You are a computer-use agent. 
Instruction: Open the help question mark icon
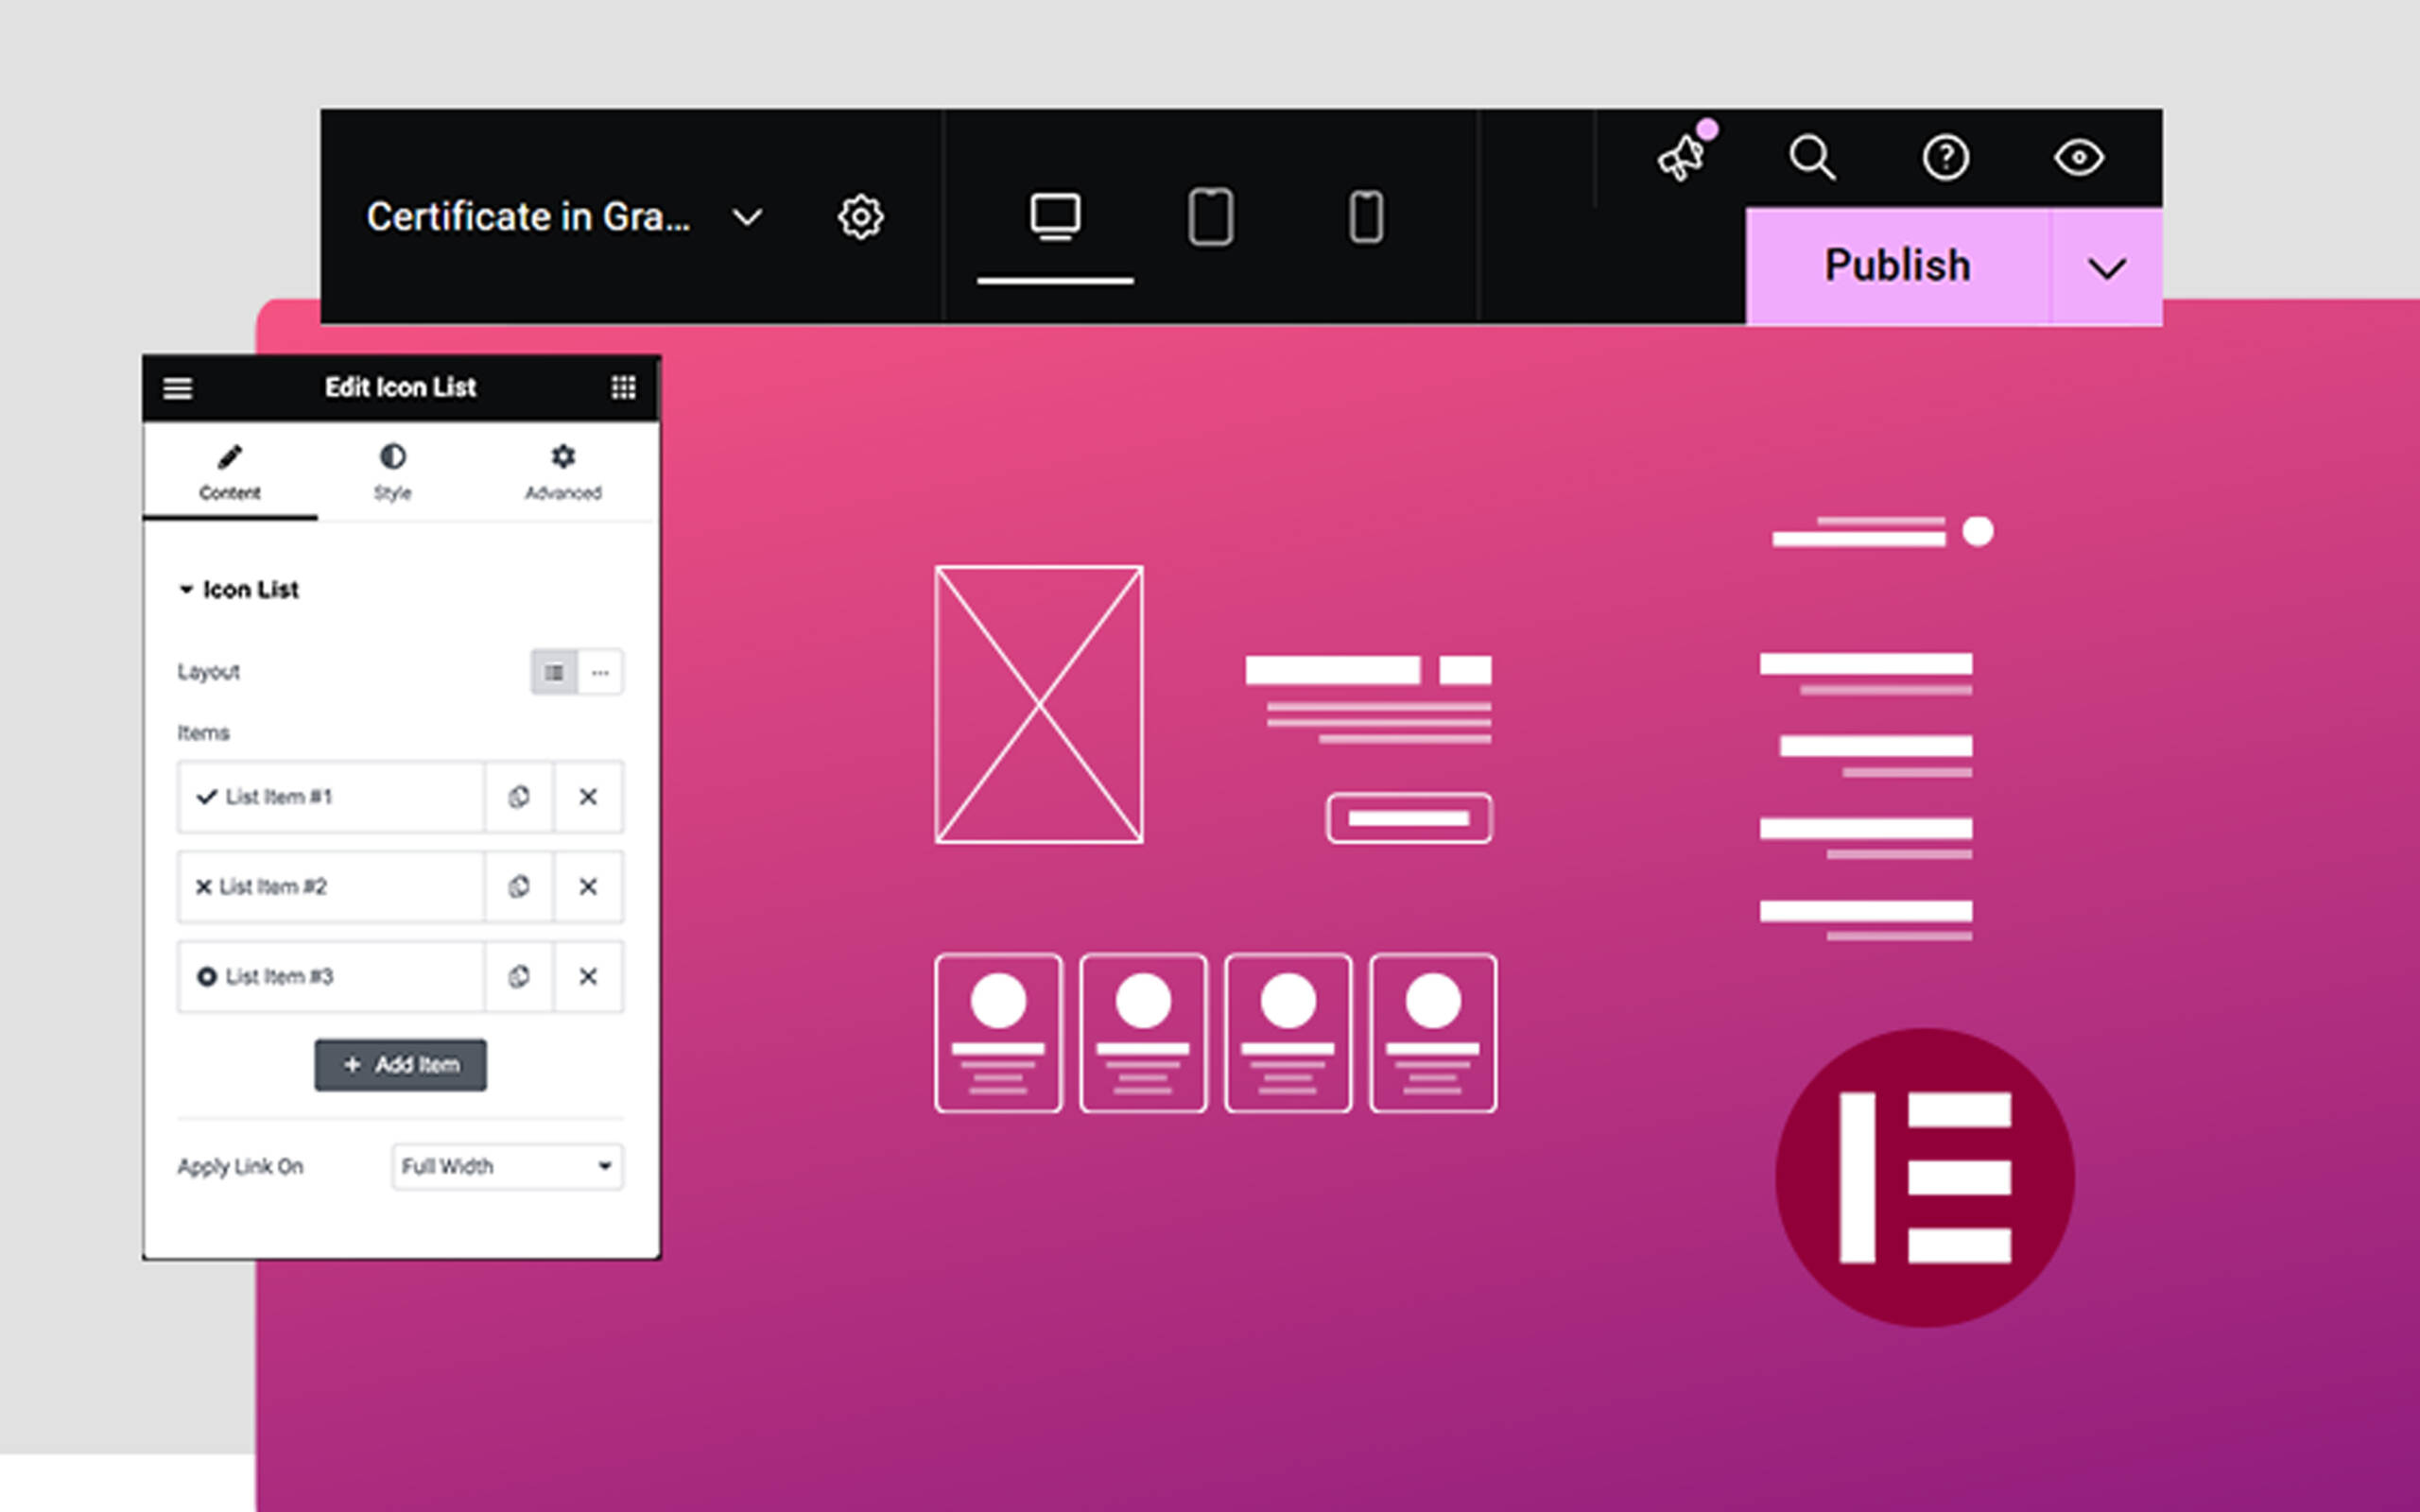point(1945,157)
